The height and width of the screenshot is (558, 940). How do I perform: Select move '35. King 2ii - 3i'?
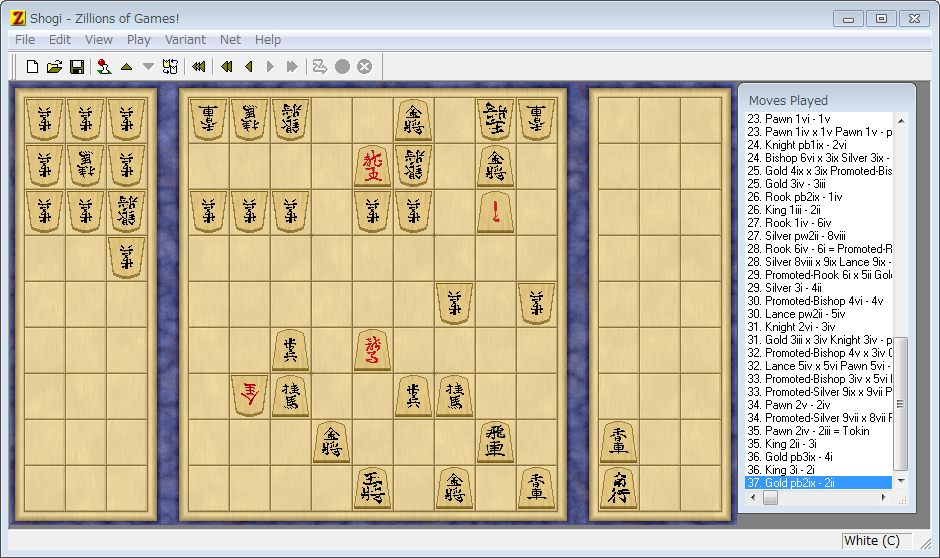tap(818, 444)
